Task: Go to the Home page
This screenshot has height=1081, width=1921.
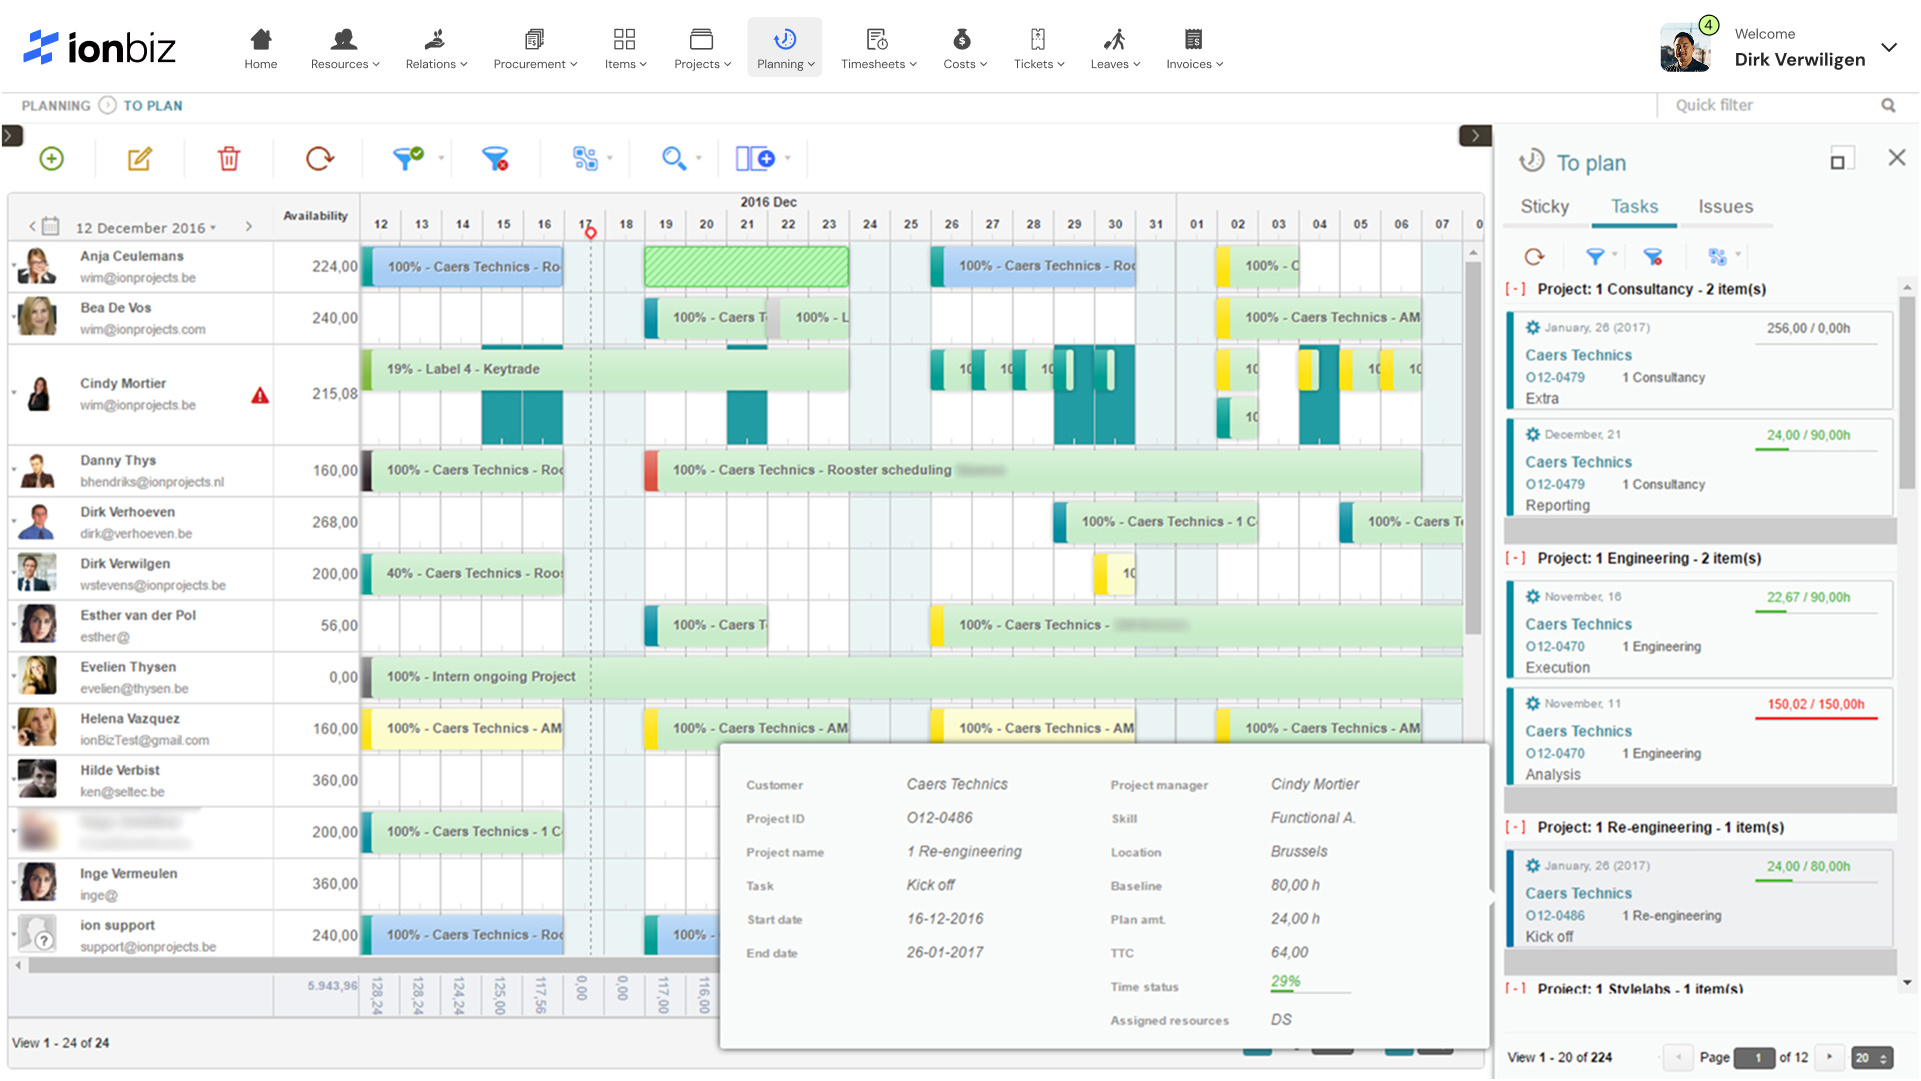Action: [261, 48]
